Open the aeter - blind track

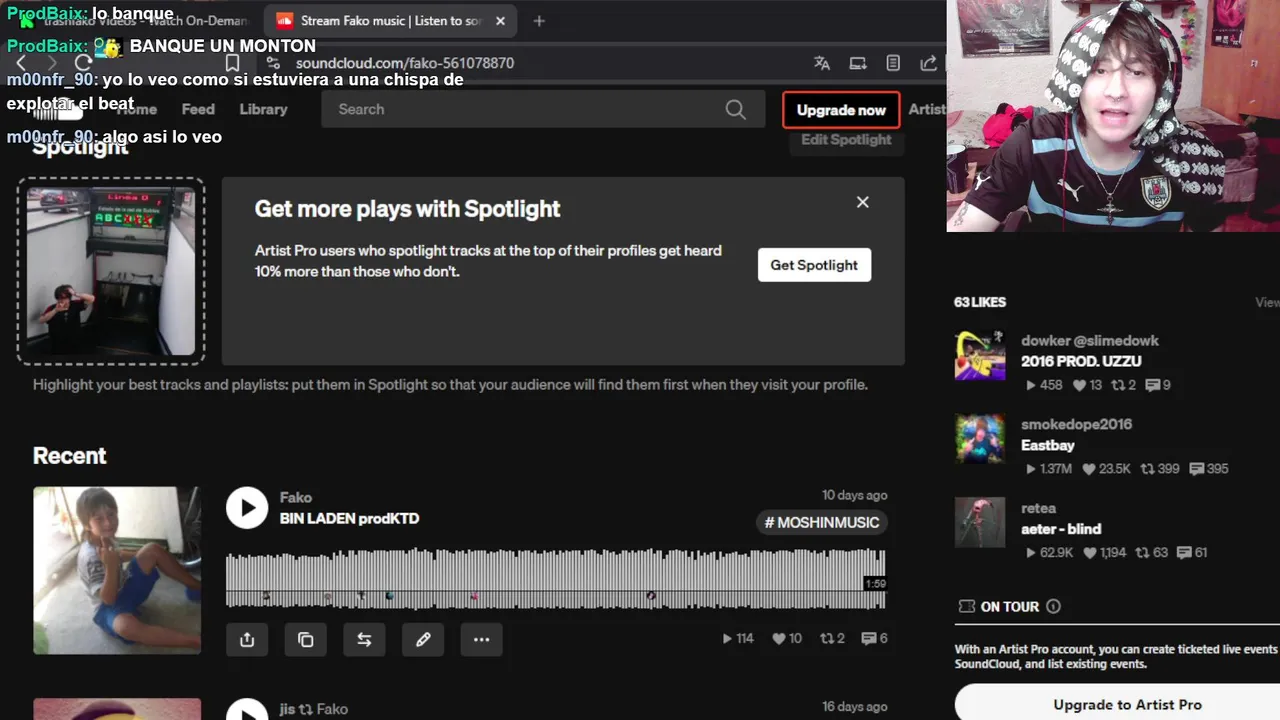(x=1061, y=529)
